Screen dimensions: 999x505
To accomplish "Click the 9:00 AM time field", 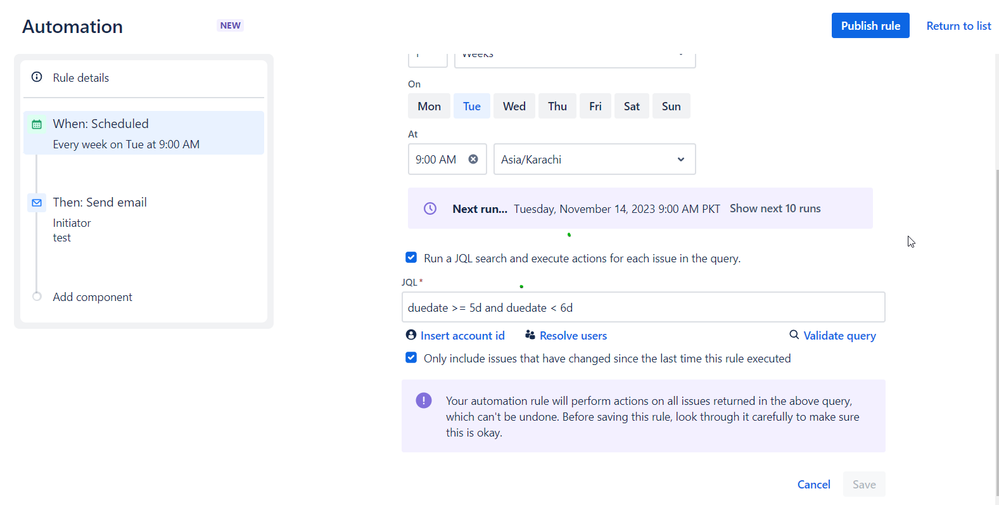I will (447, 159).
